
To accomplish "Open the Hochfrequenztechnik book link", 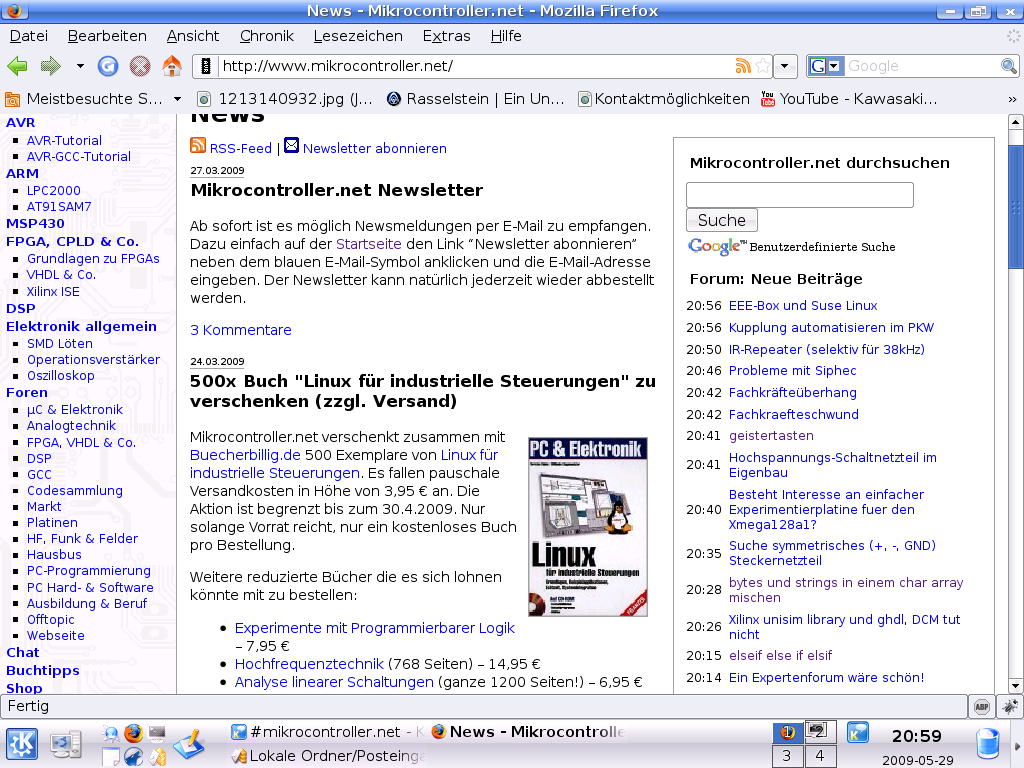I will click(309, 664).
